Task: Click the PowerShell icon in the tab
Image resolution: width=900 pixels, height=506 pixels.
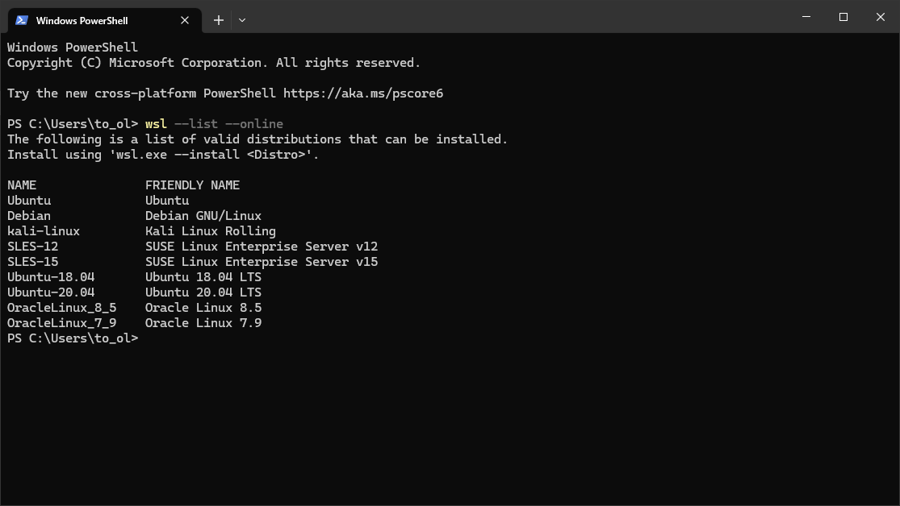Action: coord(21,20)
